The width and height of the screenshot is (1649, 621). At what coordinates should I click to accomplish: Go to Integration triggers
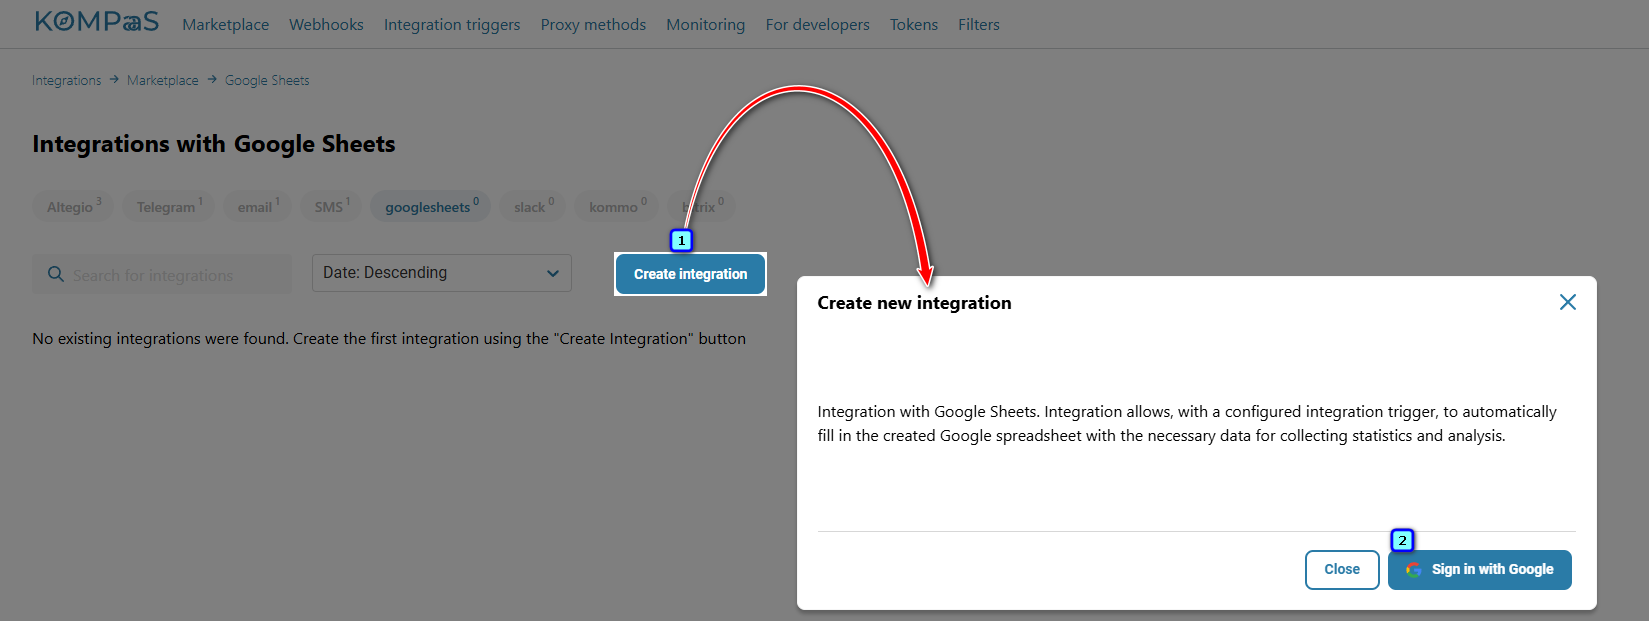click(x=452, y=24)
